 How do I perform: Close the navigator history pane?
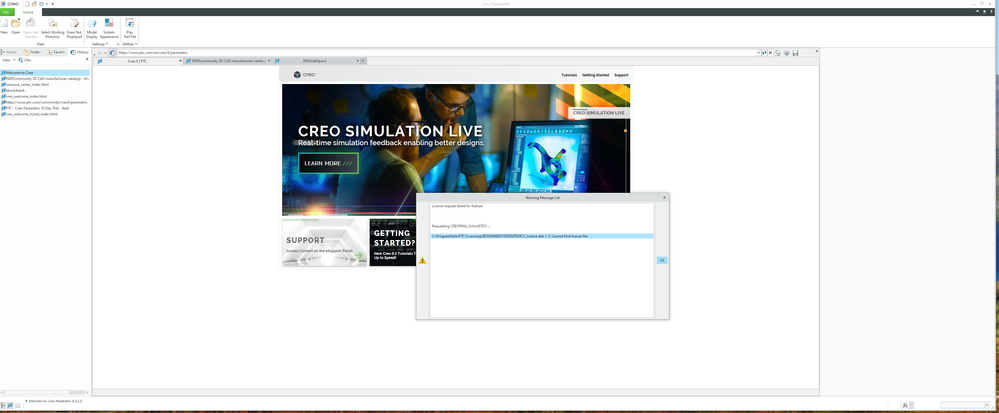tap(87, 59)
